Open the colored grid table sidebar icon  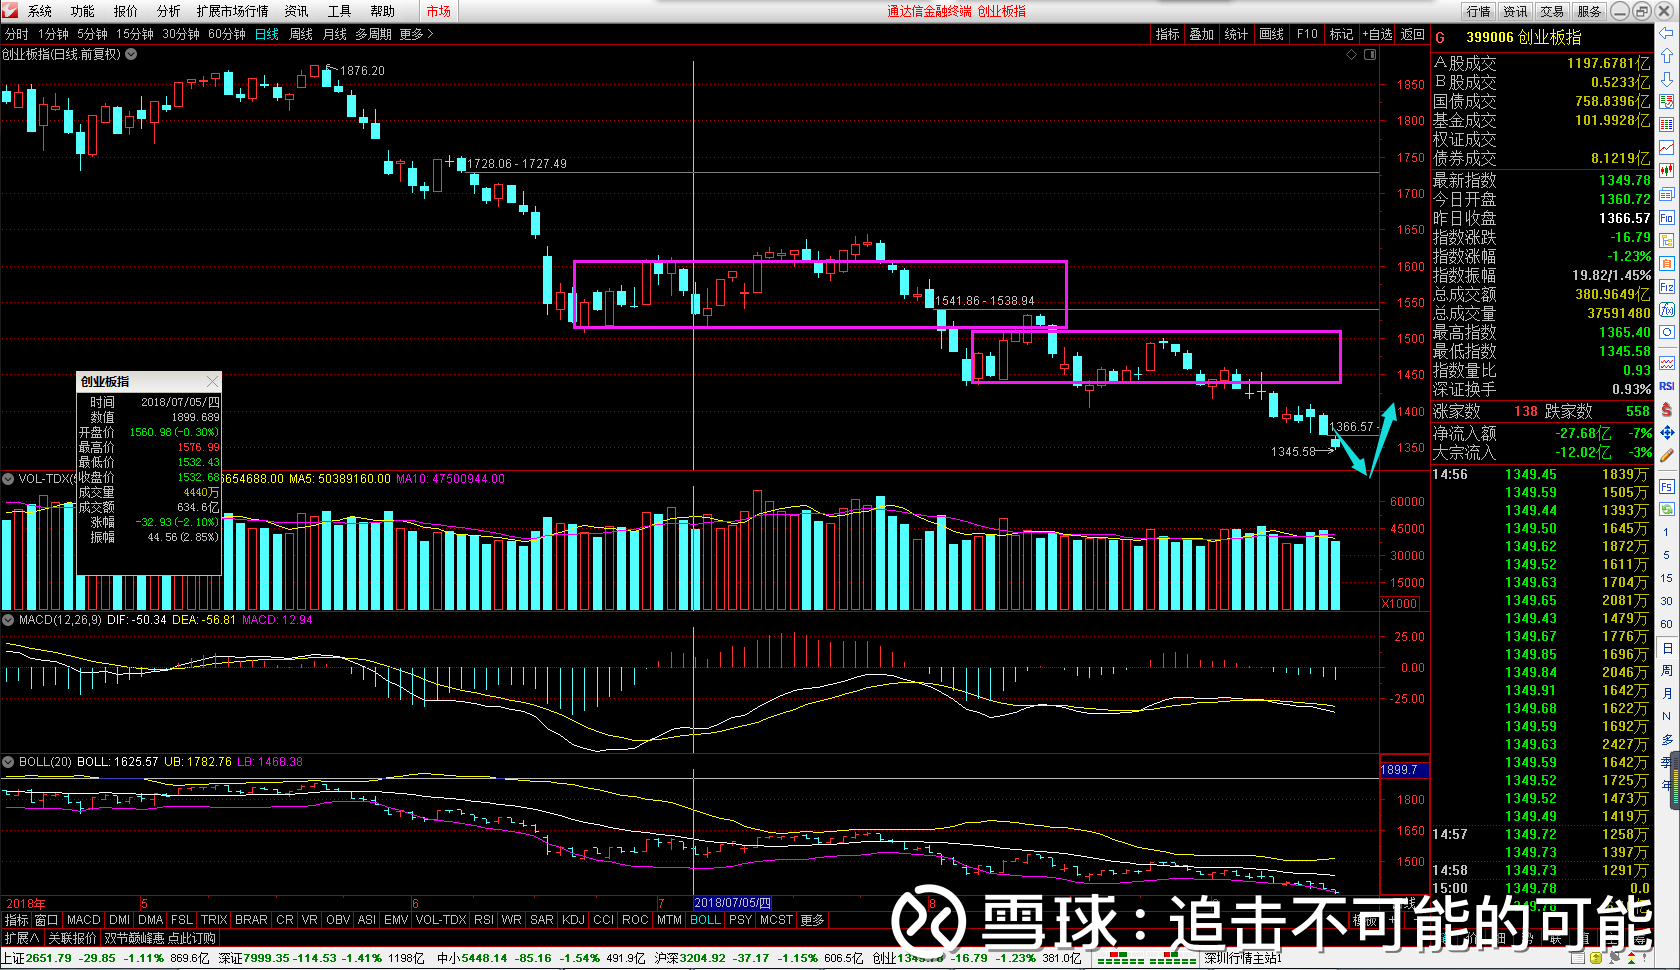[1667, 125]
